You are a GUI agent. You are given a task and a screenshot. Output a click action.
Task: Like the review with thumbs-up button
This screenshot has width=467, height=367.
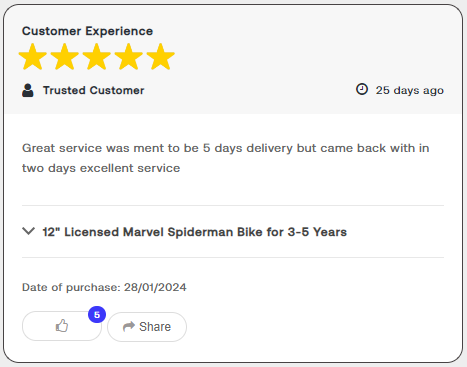tap(62, 326)
